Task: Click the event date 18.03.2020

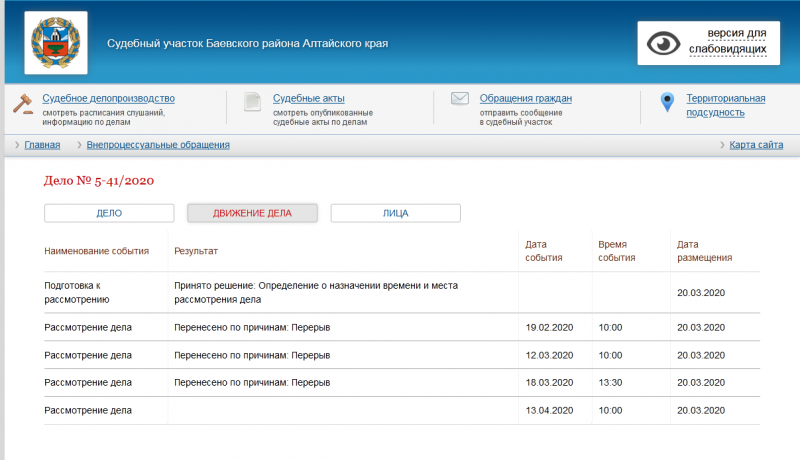Action: pyautogui.click(x=549, y=382)
